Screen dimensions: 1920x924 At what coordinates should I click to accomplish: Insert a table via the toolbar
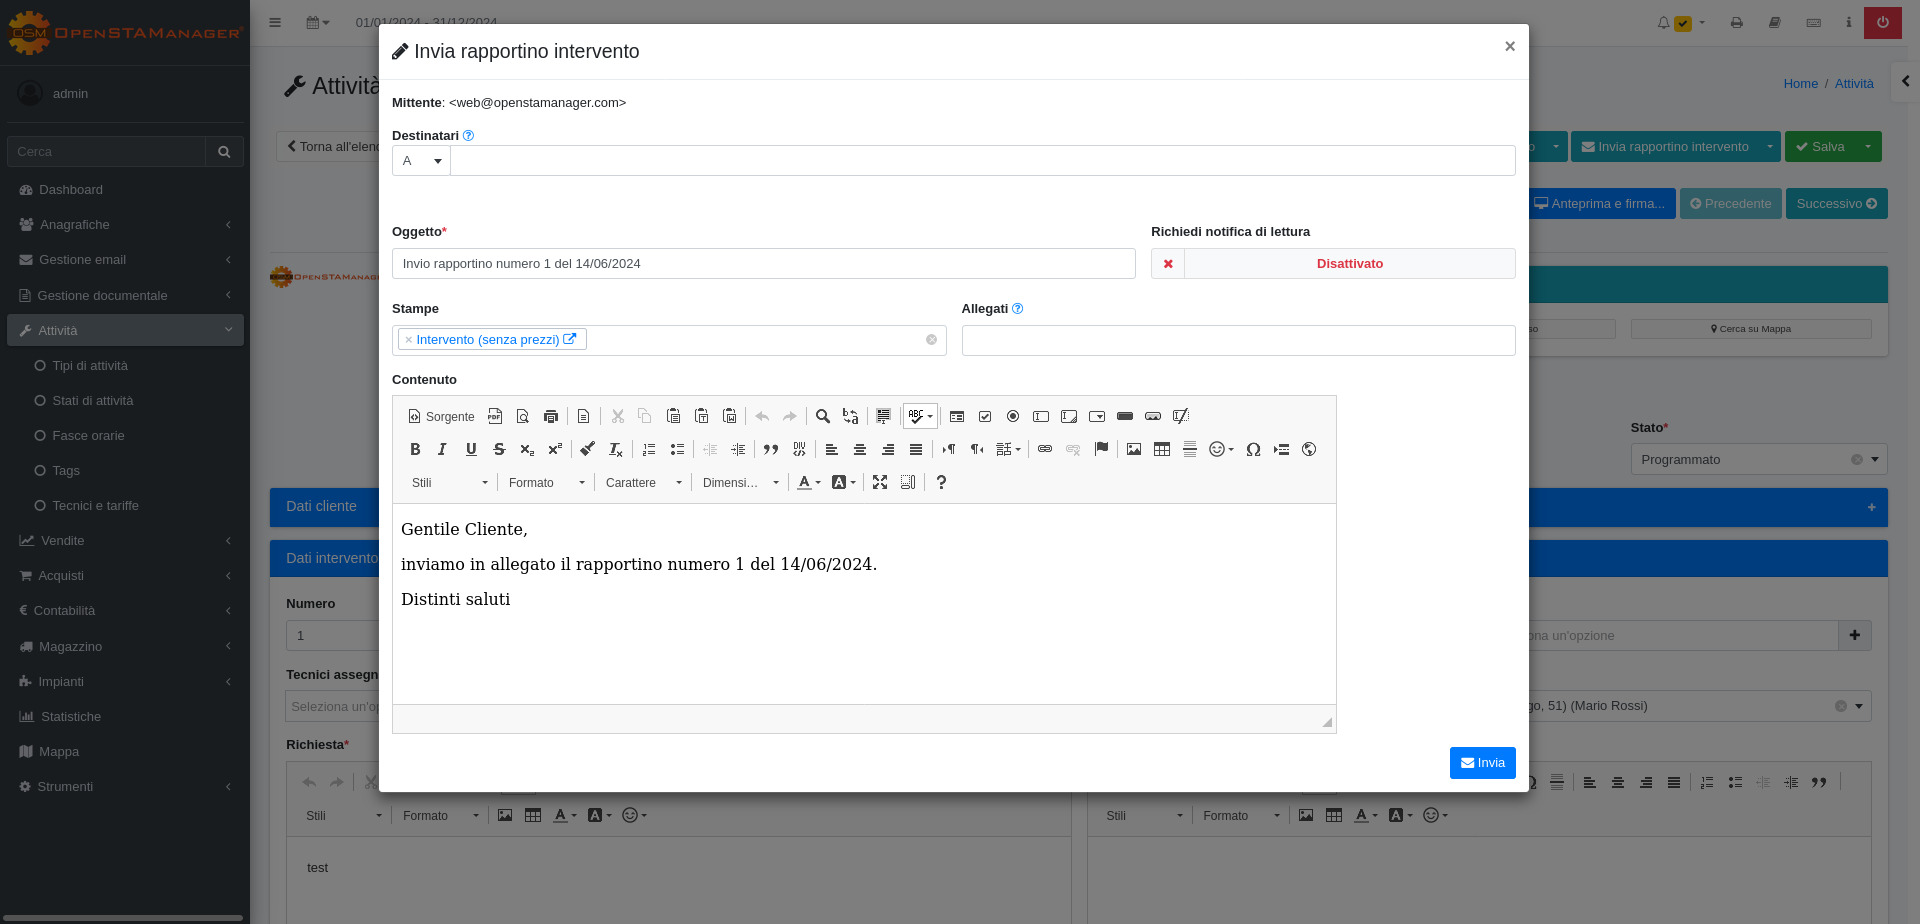point(1161,450)
